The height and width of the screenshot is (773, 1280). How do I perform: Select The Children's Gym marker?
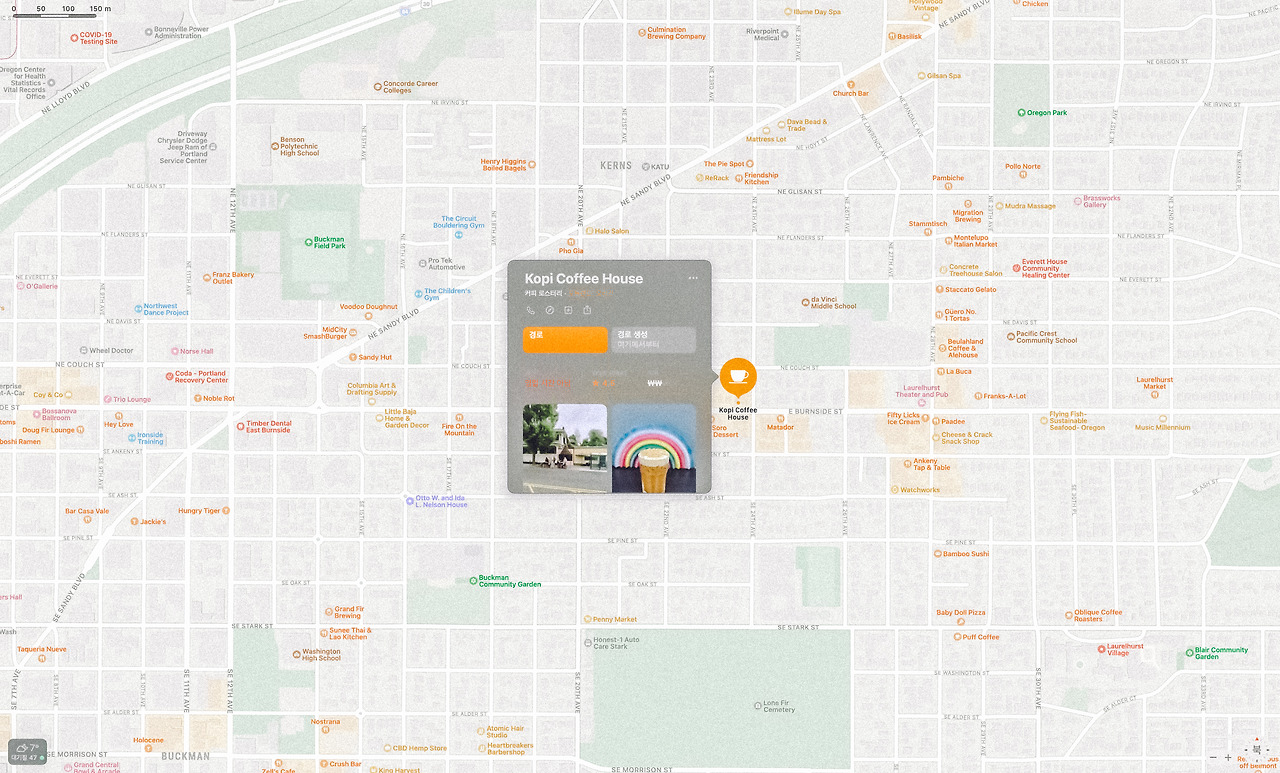pyautogui.click(x=418, y=294)
